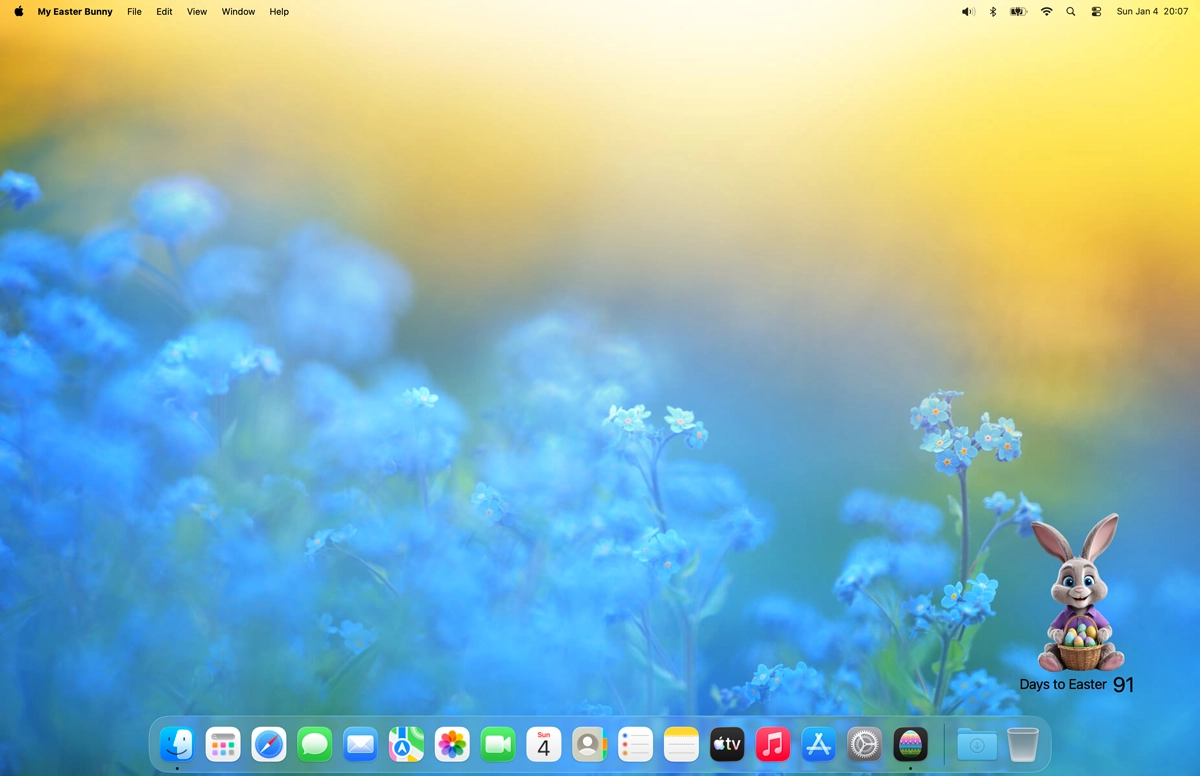Image resolution: width=1200 pixels, height=776 pixels.
Task: Open the File menu
Action: (x=134, y=12)
